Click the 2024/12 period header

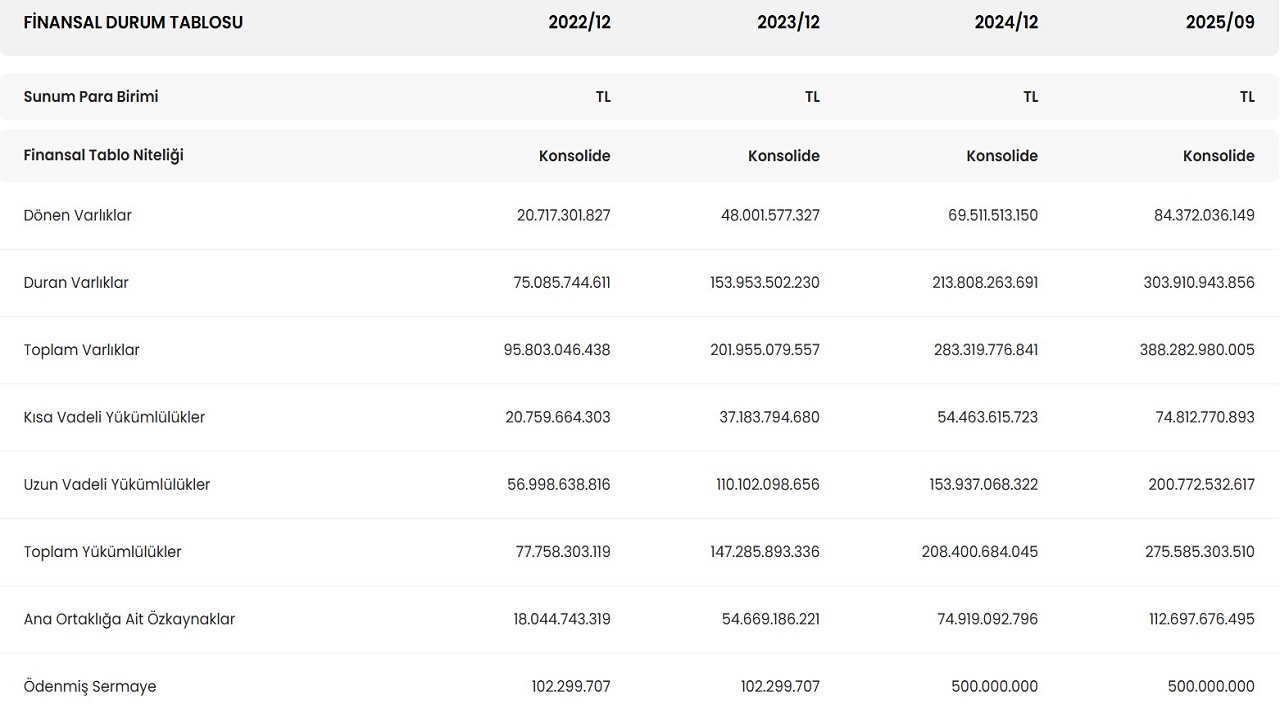tap(1006, 22)
